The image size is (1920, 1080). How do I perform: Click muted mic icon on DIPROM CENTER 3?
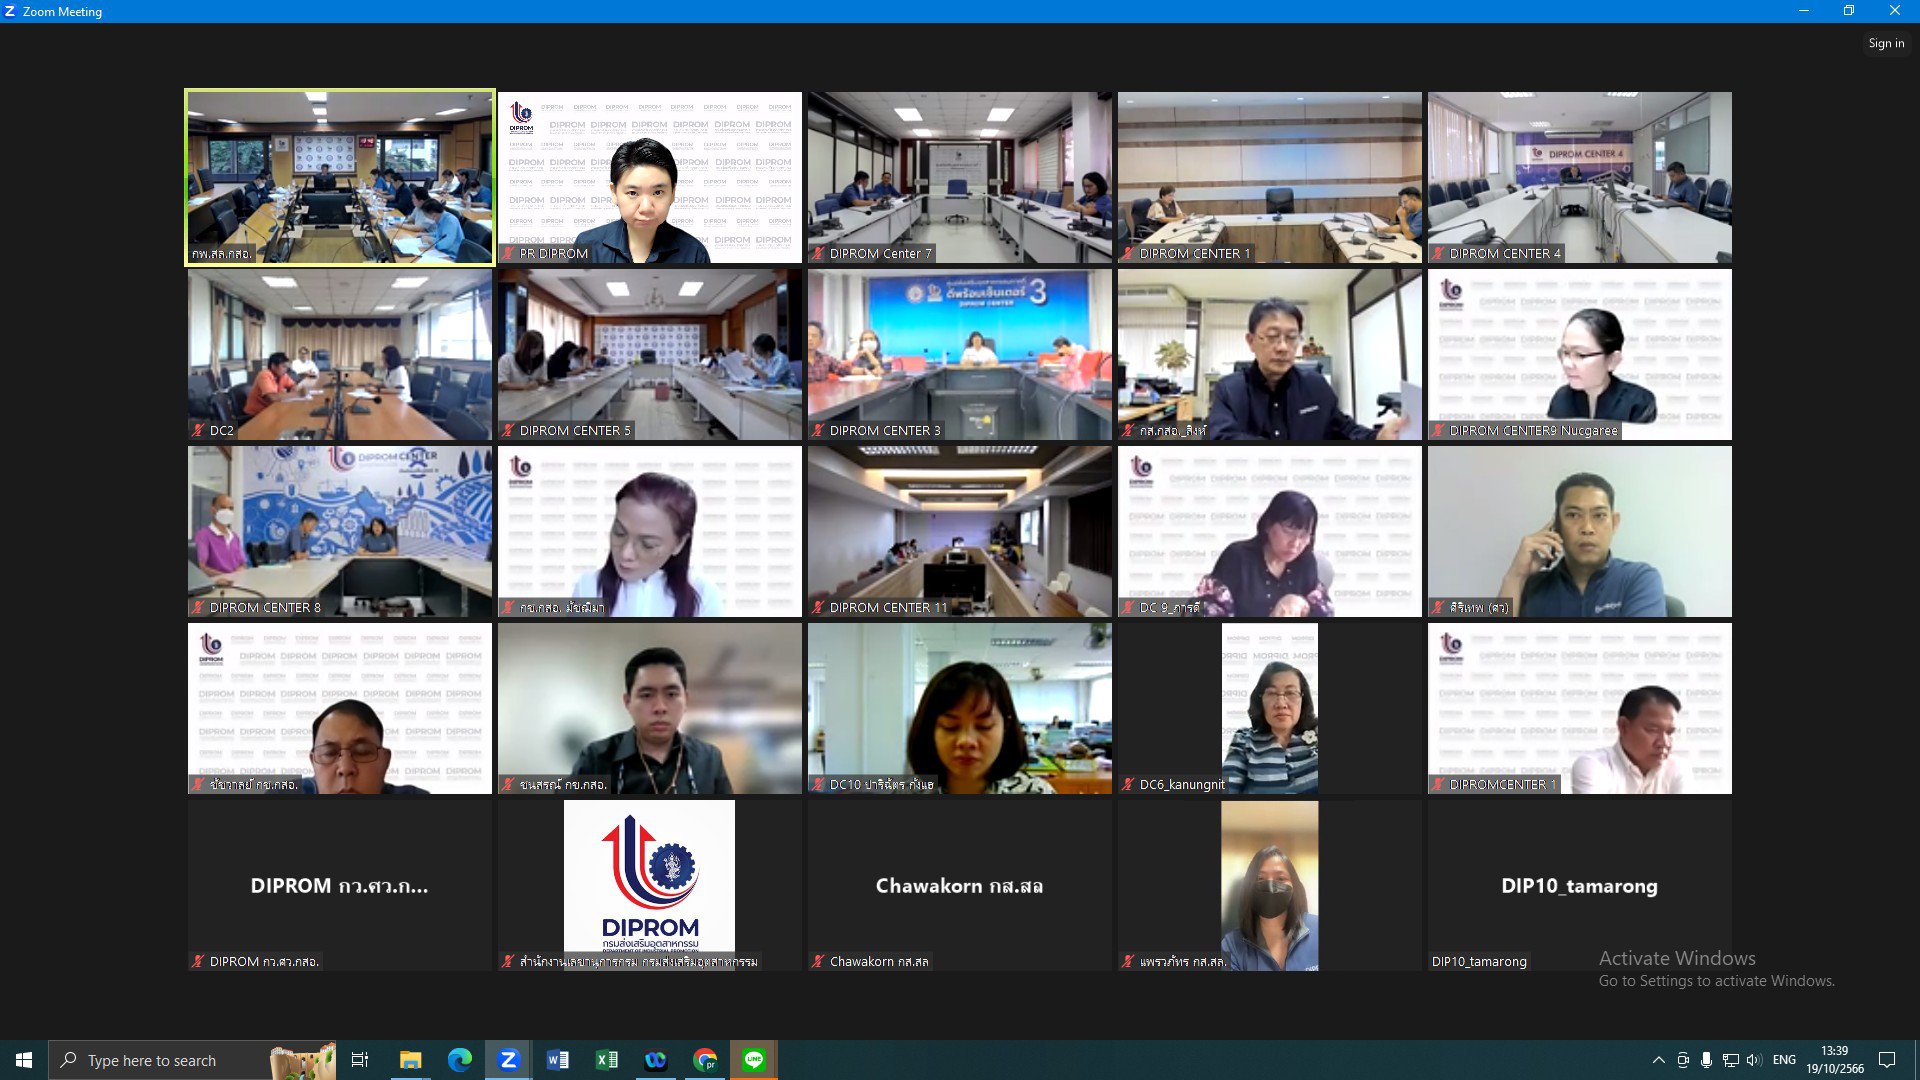click(818, 431)
